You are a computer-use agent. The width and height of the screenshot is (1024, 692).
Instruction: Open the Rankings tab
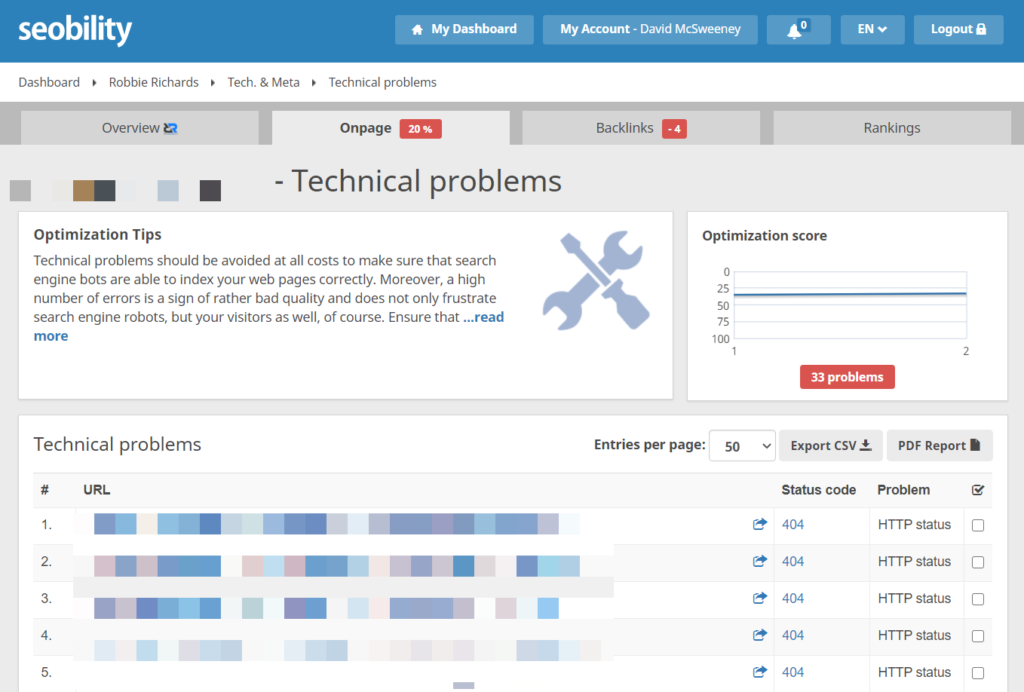(891, 128)
